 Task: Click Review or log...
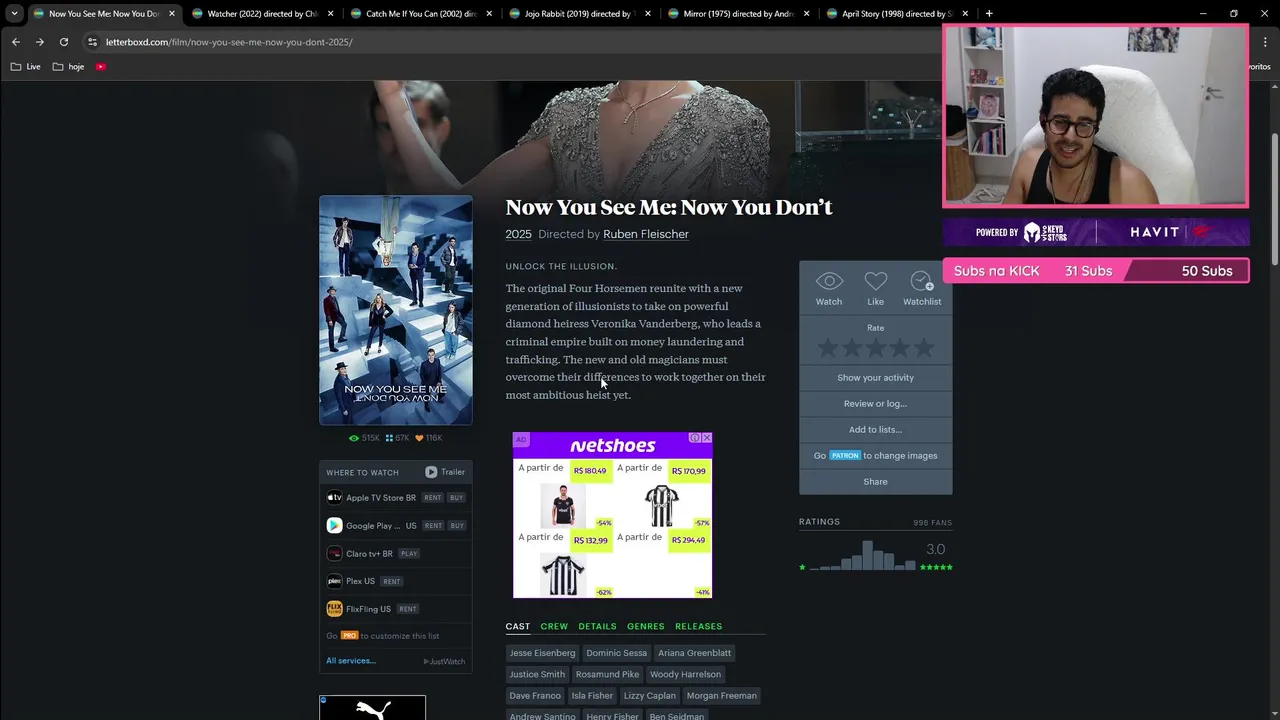[875, 403]
